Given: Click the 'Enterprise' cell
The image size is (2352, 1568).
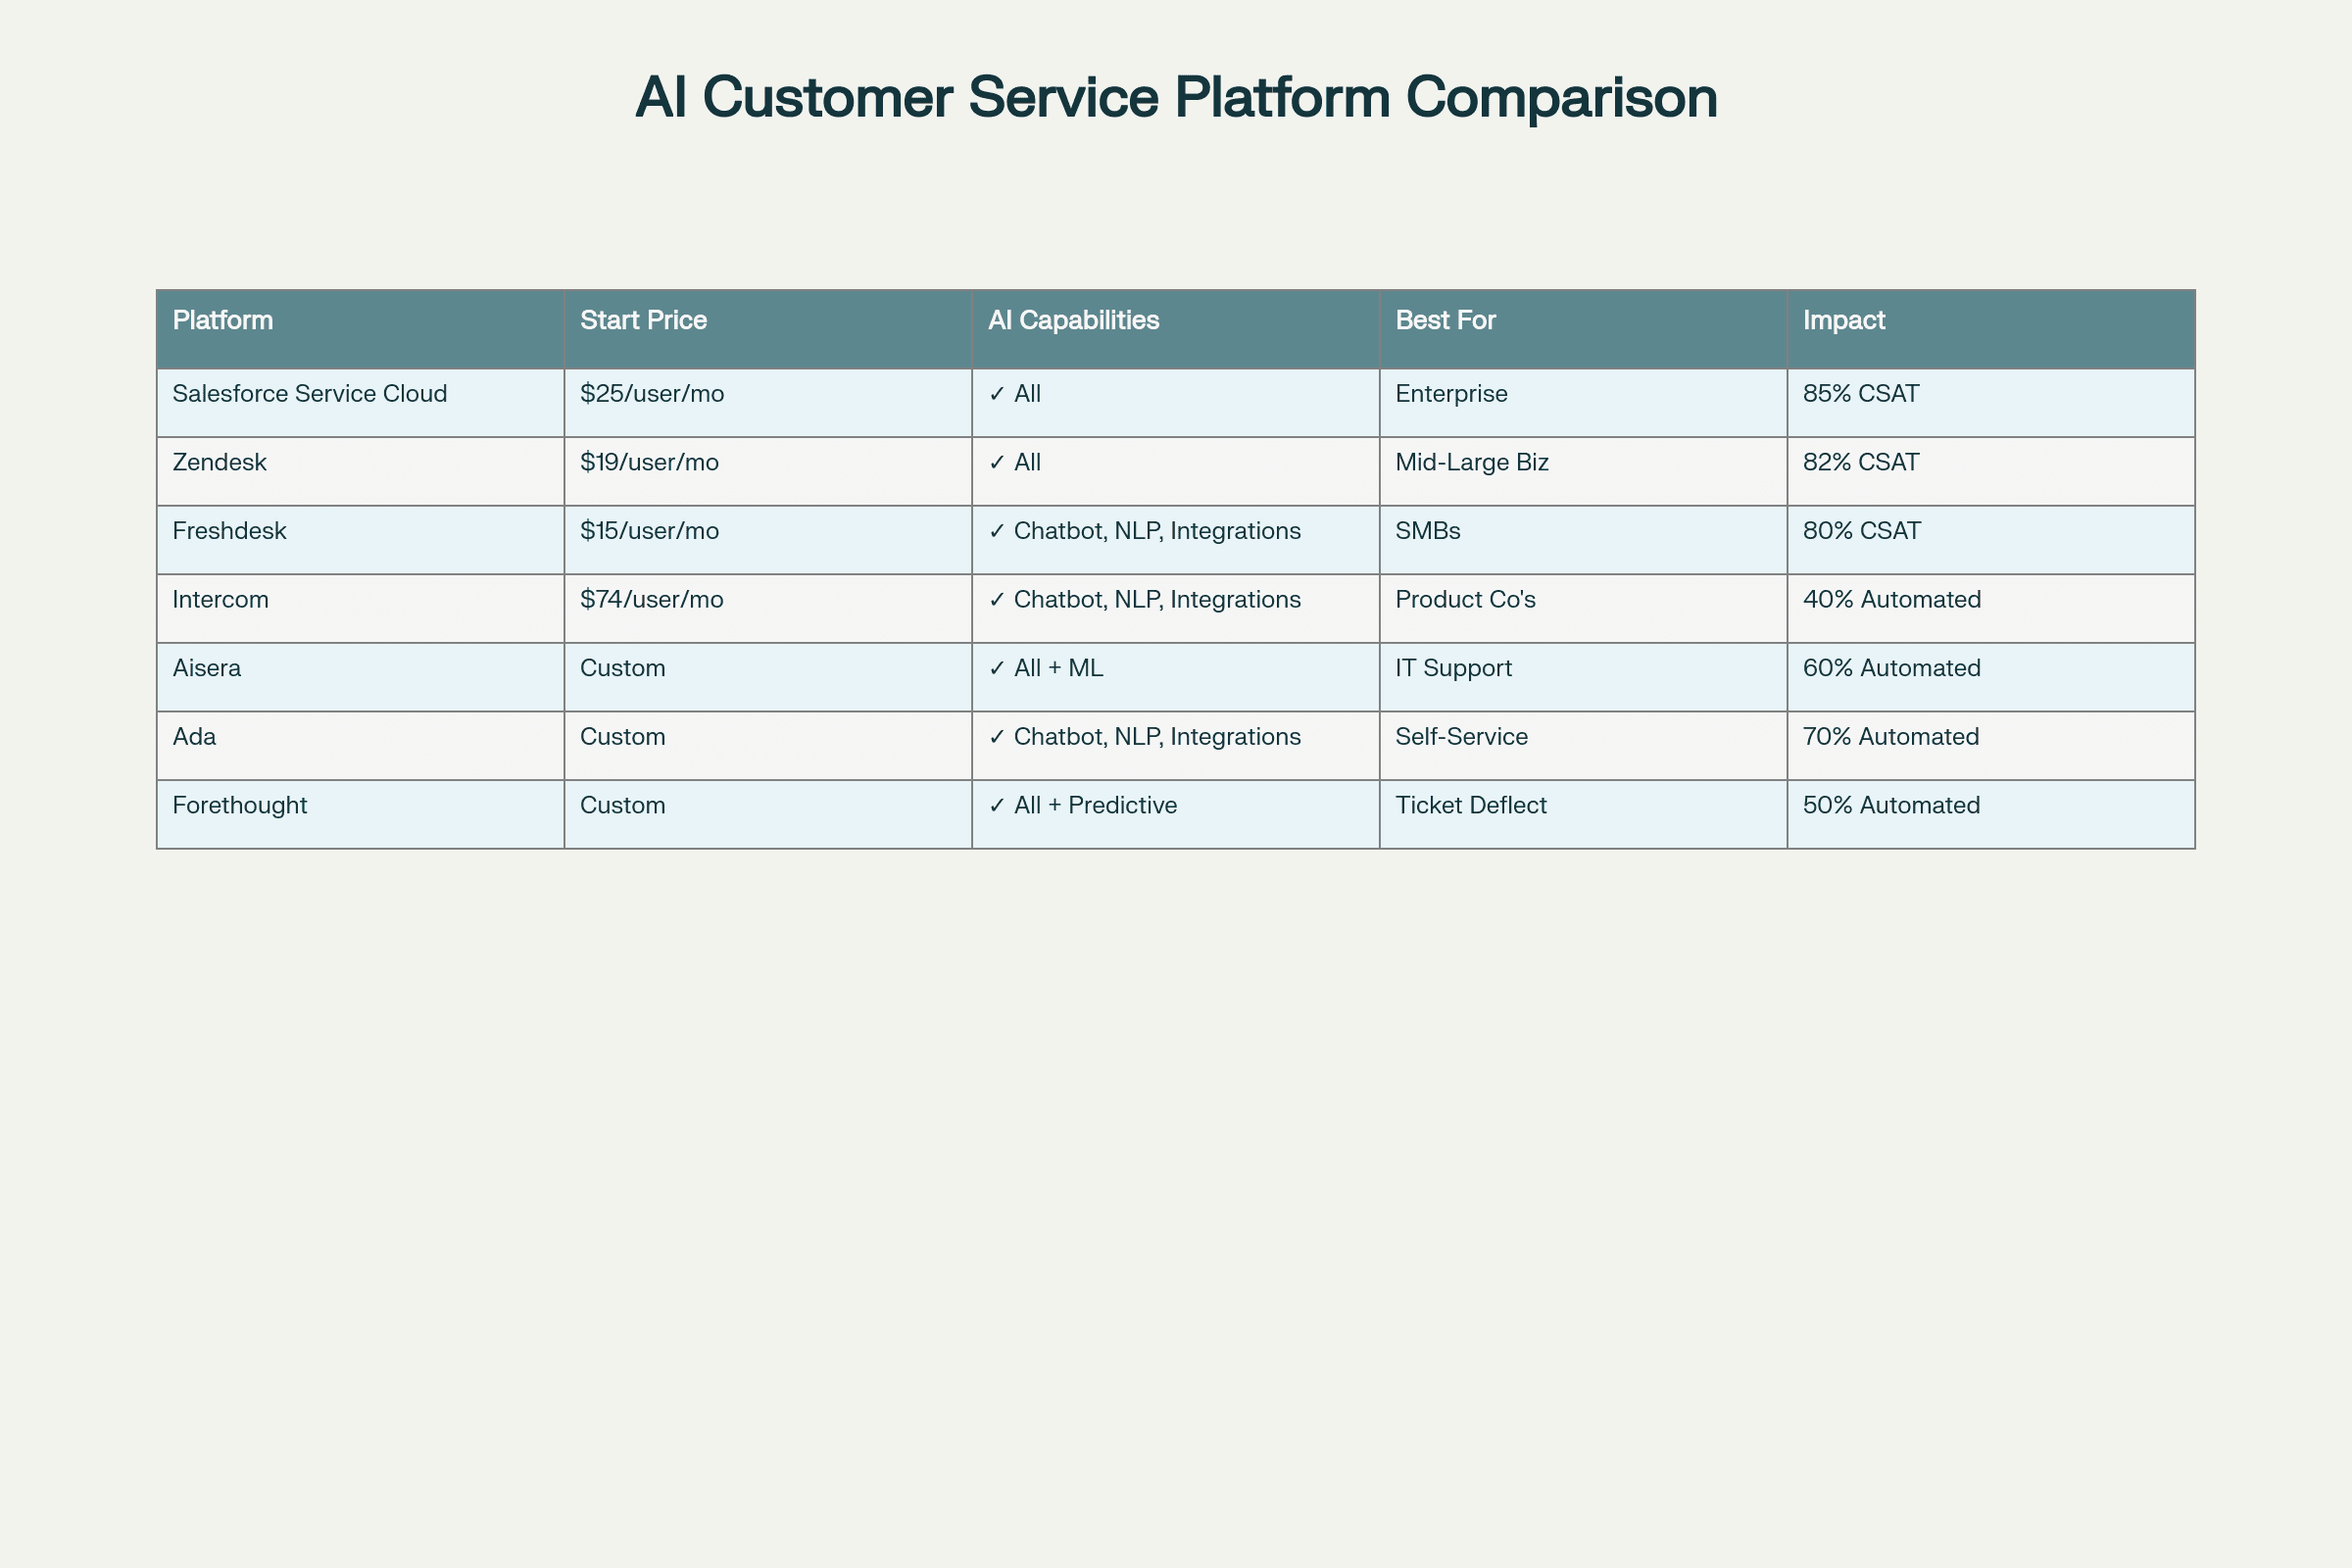Looking at the screenshot, I should click(x=1583, y=403).
